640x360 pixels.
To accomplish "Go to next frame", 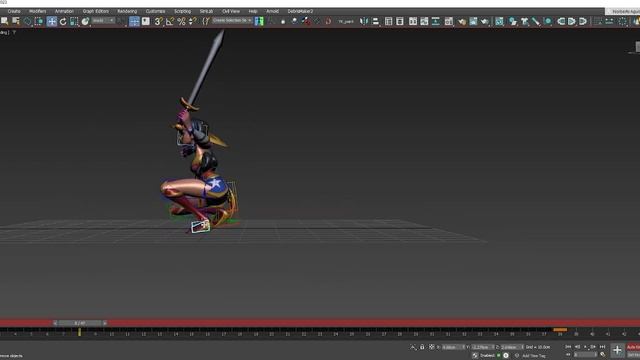I will [593, 347].
